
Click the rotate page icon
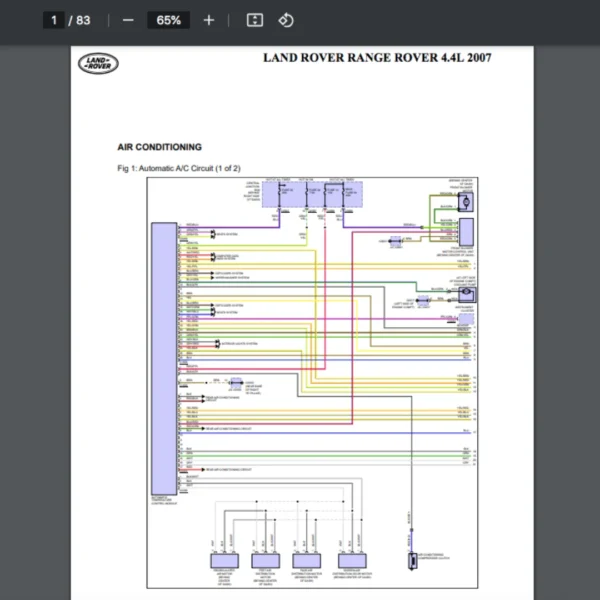286,20
